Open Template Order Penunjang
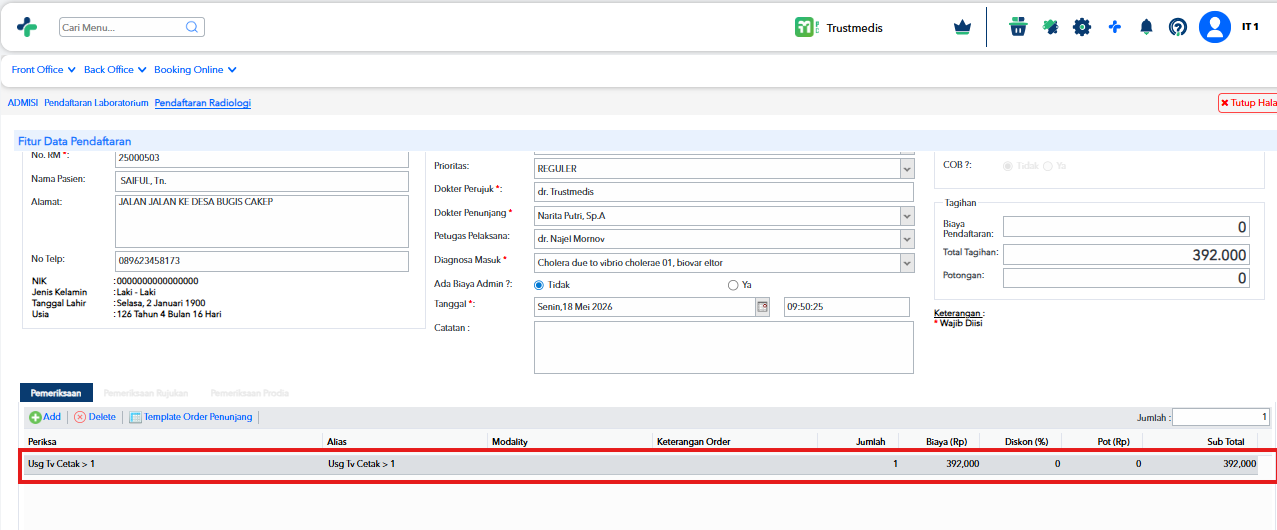This screenshot has height=530, width=1277. click(192, 417)
